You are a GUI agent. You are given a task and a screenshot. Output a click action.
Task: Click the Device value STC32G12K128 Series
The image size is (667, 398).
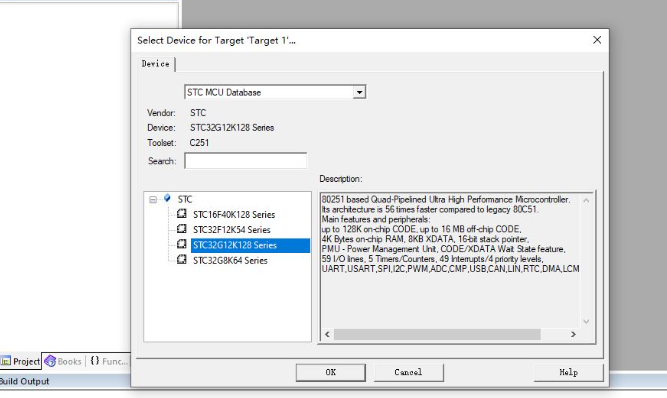(232, 128)
